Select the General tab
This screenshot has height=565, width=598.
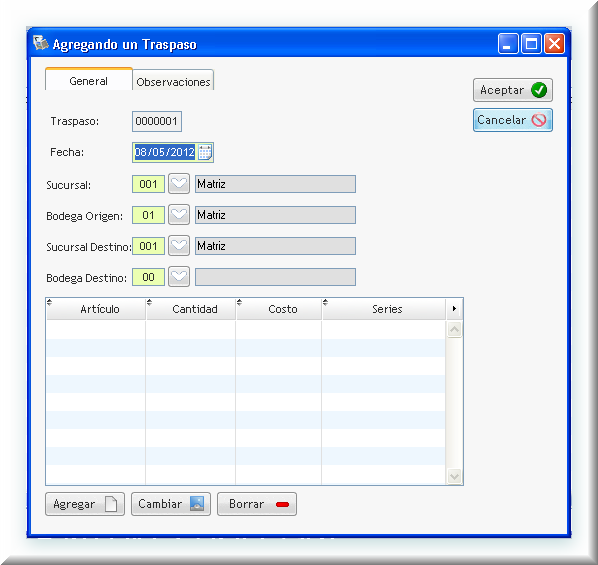pyautogui.click(x=88, y=80)
